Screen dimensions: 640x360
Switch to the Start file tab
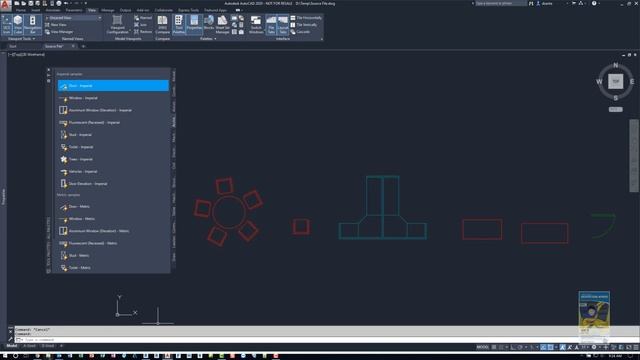pos(13,47)
